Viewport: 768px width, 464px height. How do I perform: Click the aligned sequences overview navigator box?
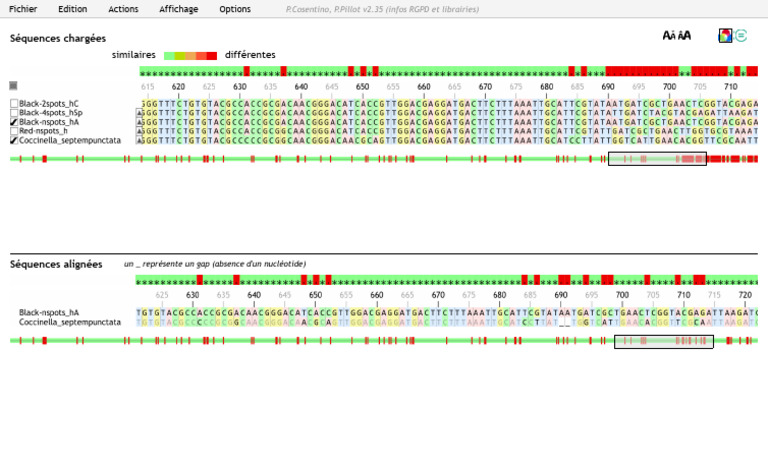click(x=664, y=342)
